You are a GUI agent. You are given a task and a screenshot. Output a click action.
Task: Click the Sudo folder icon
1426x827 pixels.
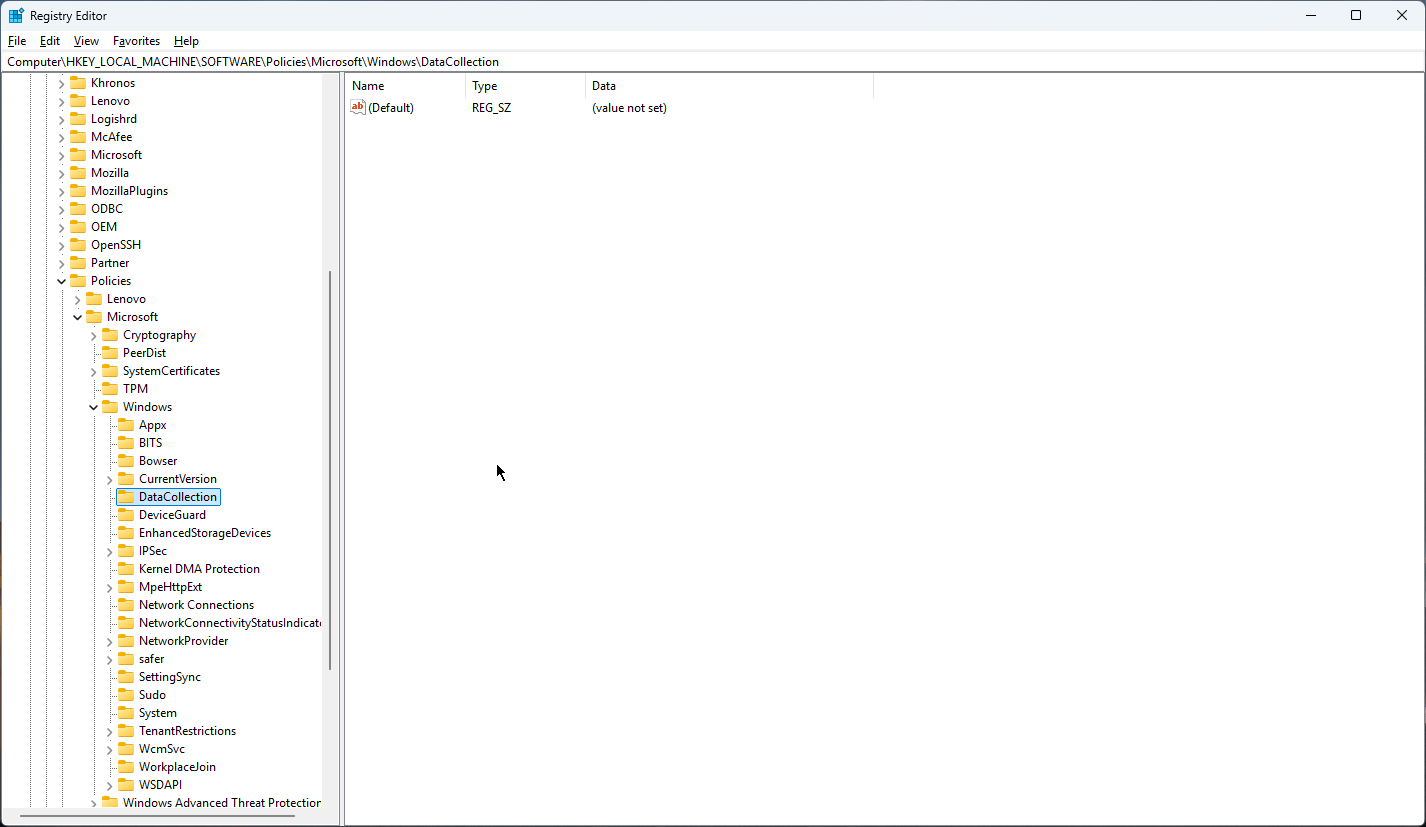(x=126, y=695)
